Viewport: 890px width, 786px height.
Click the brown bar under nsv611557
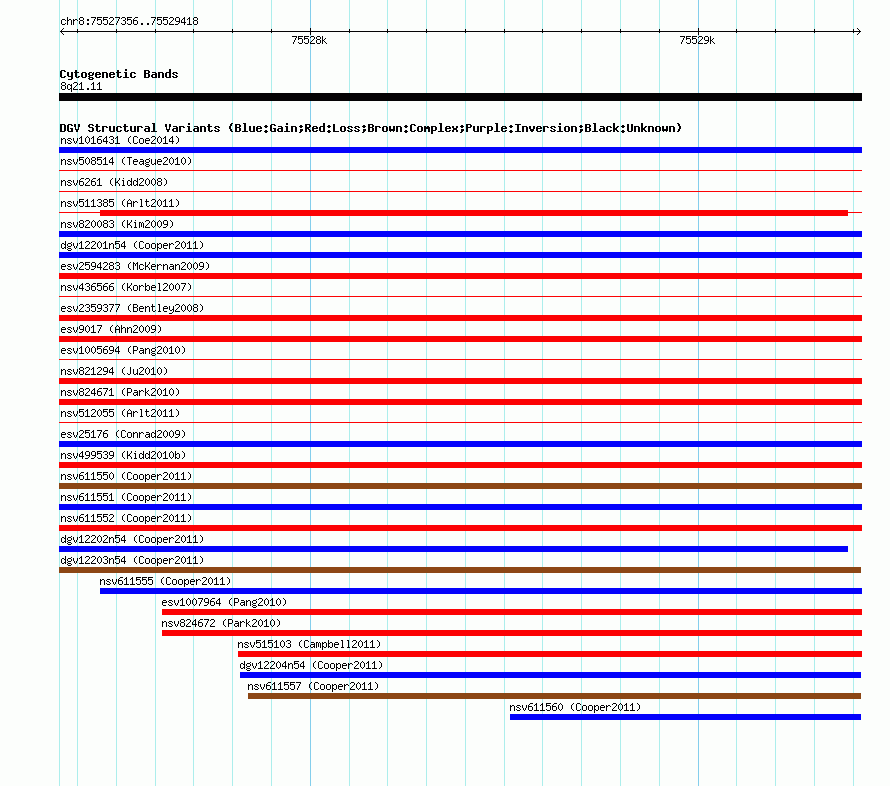pos(555,696)
